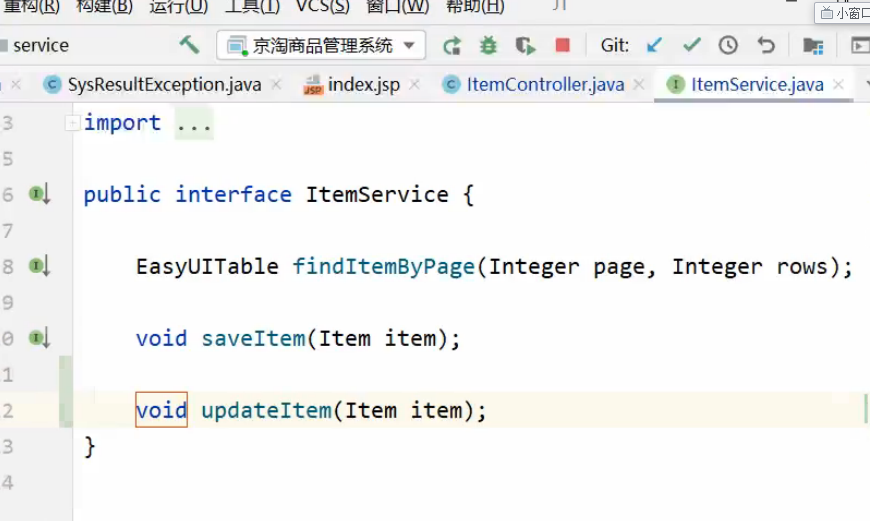870x521 pixels.
Task: Click the ItemService interface name
Action: point(377,195)
